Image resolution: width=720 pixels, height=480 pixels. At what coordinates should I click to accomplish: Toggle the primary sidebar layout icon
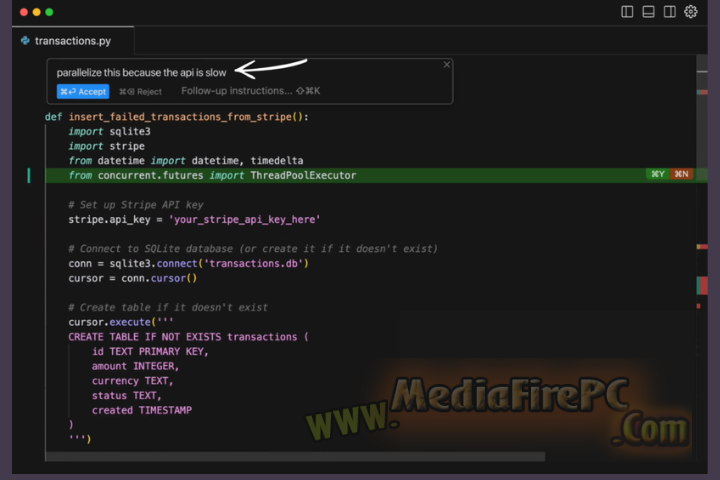pyautogui.click(x=627, y=11)
